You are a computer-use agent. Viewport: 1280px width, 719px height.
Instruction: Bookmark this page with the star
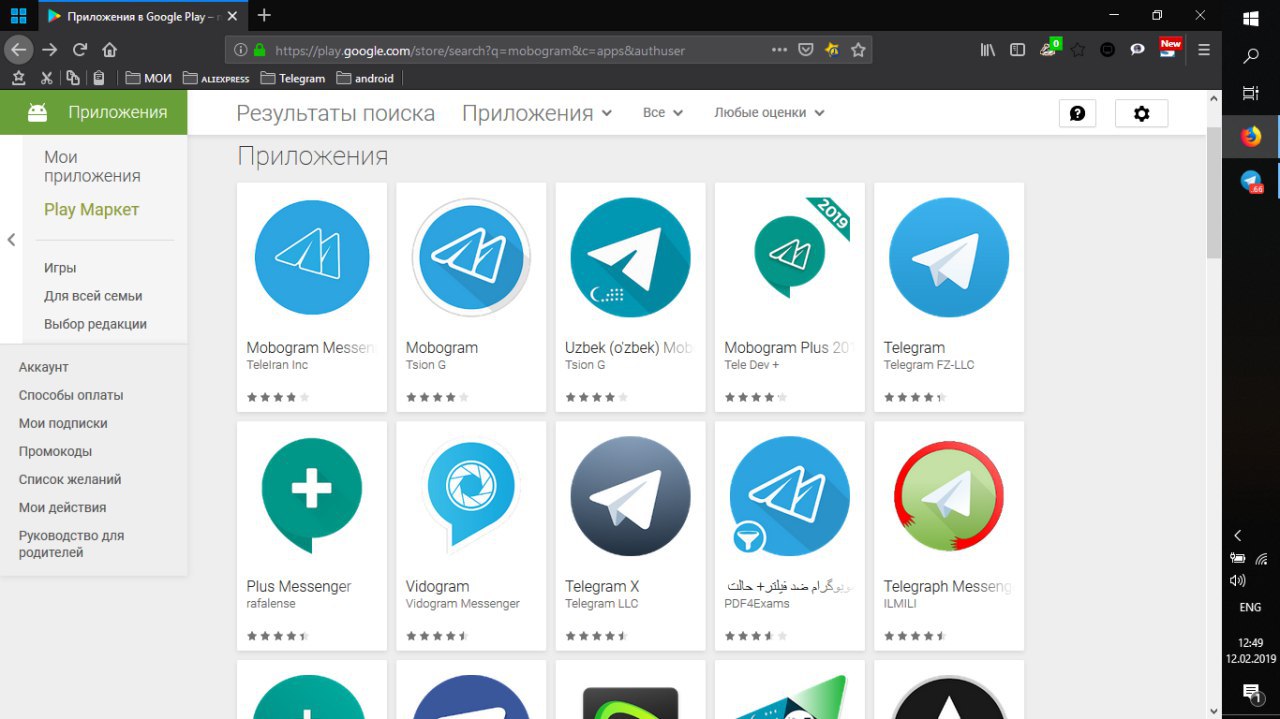coord(858,49)
